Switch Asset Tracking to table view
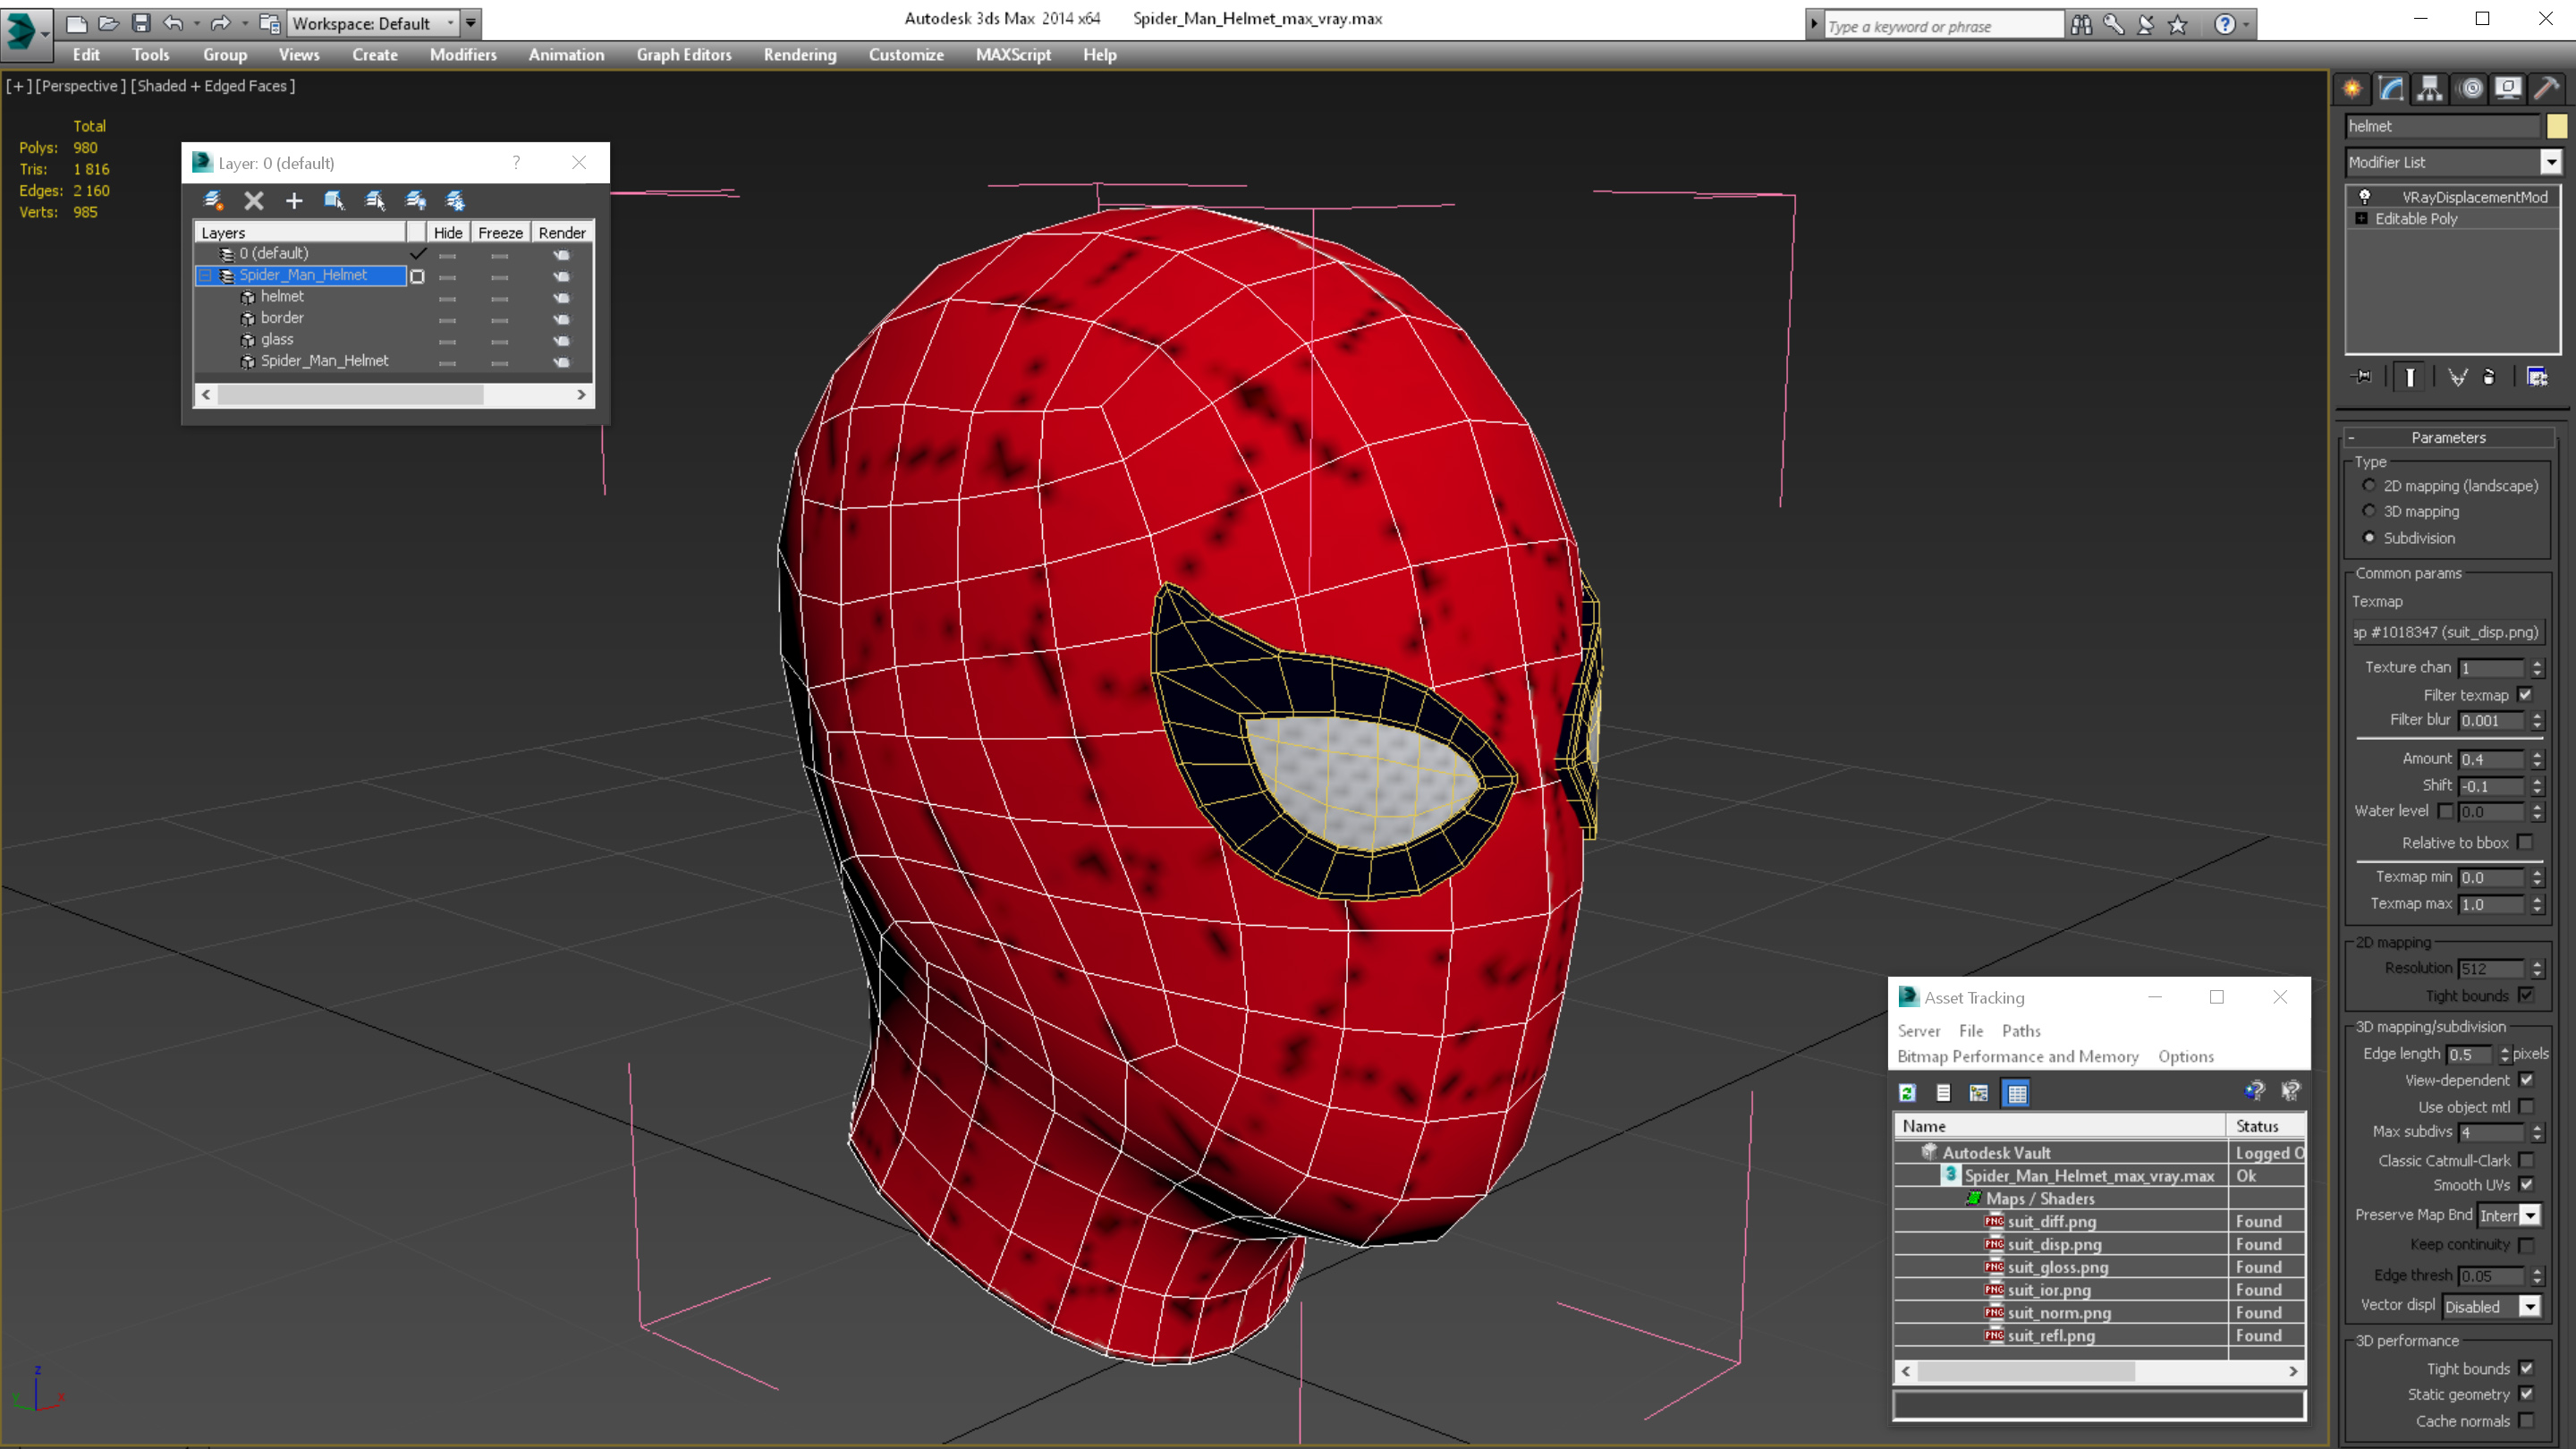This screenshot has height=1449, width=2576. 2017,1093
